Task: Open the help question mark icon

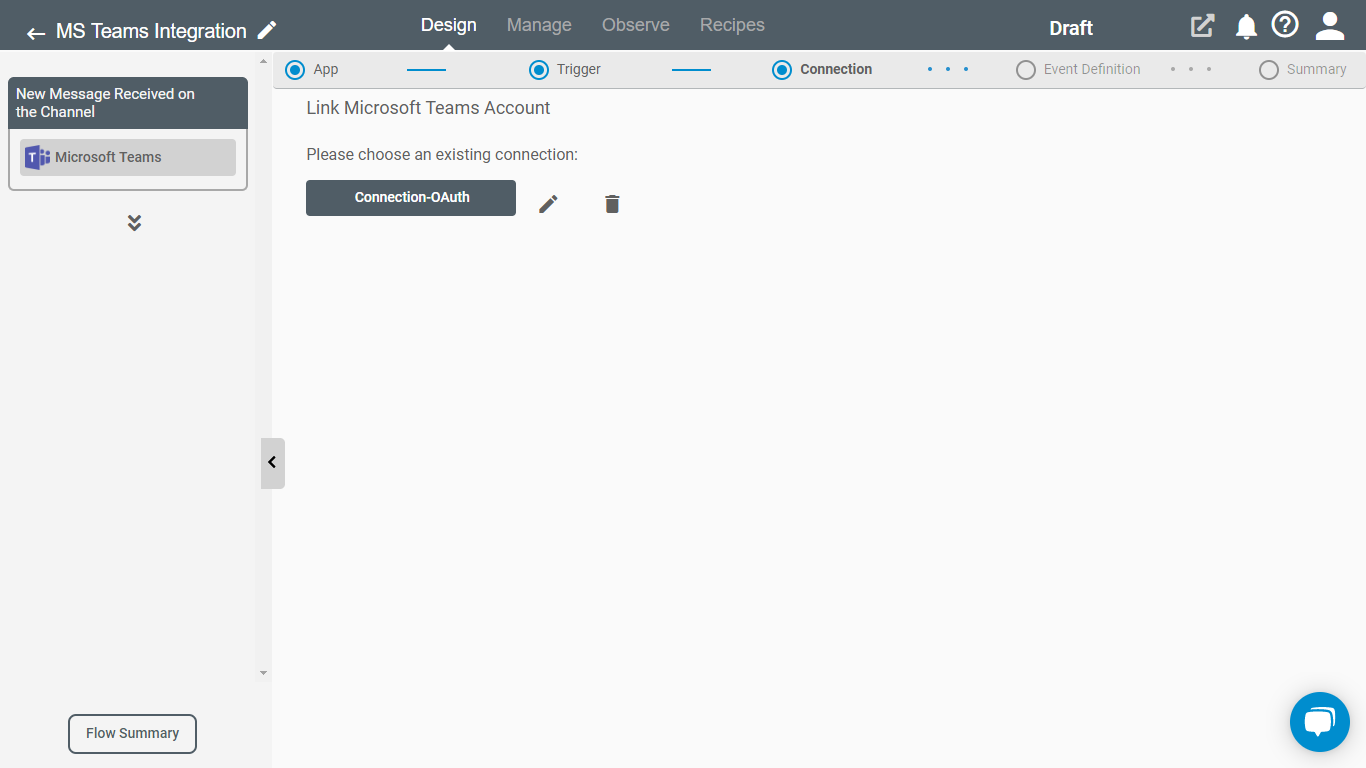Action: point(1285,25)
